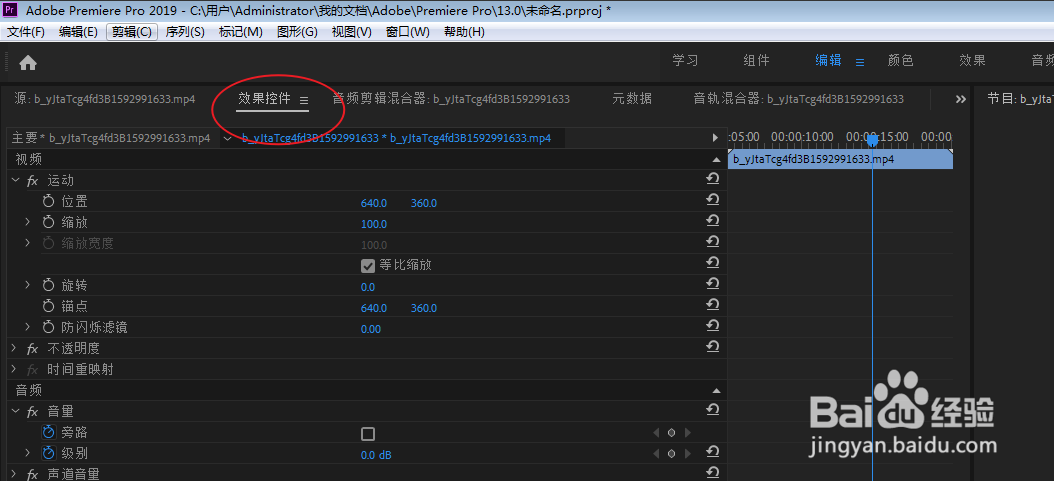Screen dimensions: 1054x481
Task: Switch to the 元数据 tab
Action: coord(632,99)
